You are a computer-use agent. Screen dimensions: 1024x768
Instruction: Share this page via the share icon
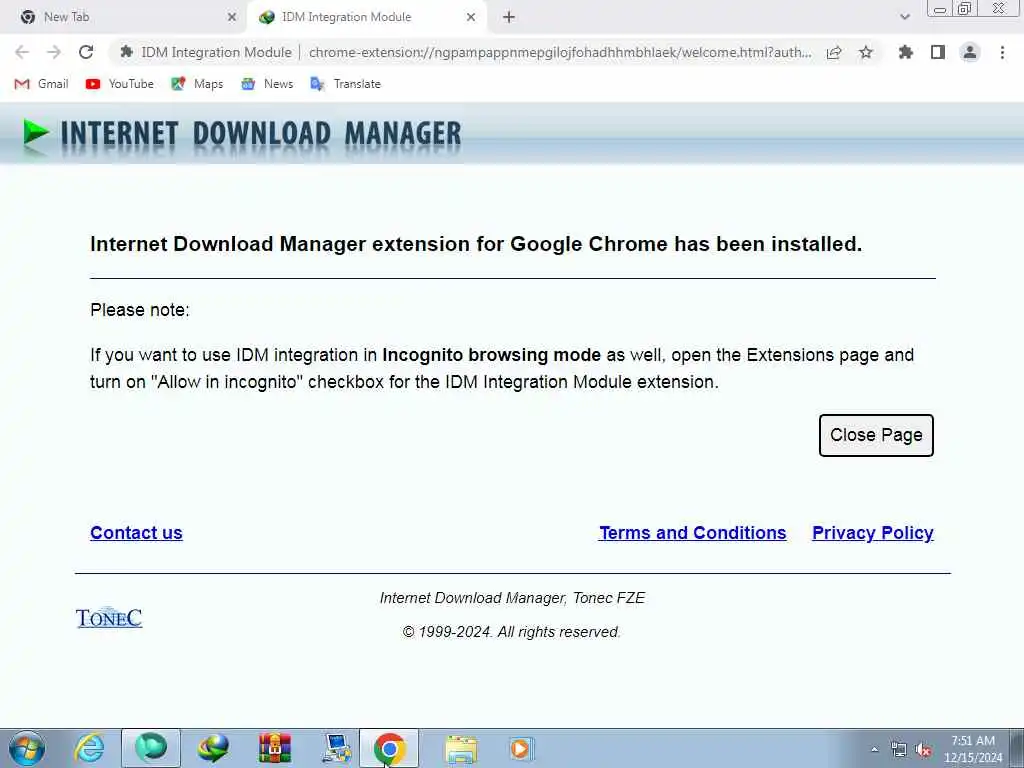[x=834, y=52]
